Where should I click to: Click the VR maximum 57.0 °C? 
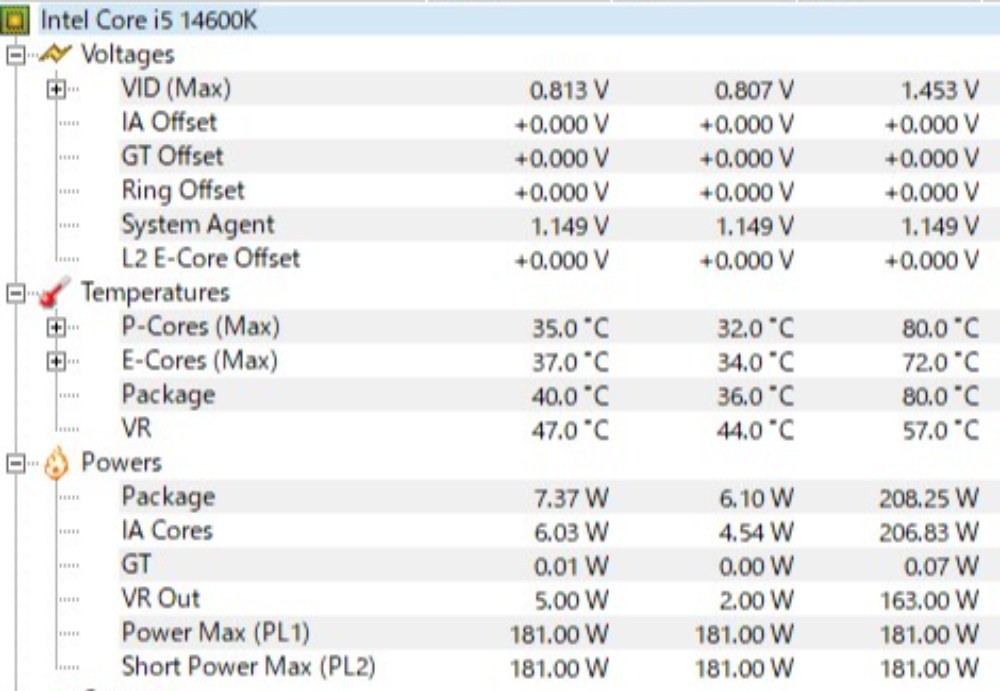[x=940, y=431]
